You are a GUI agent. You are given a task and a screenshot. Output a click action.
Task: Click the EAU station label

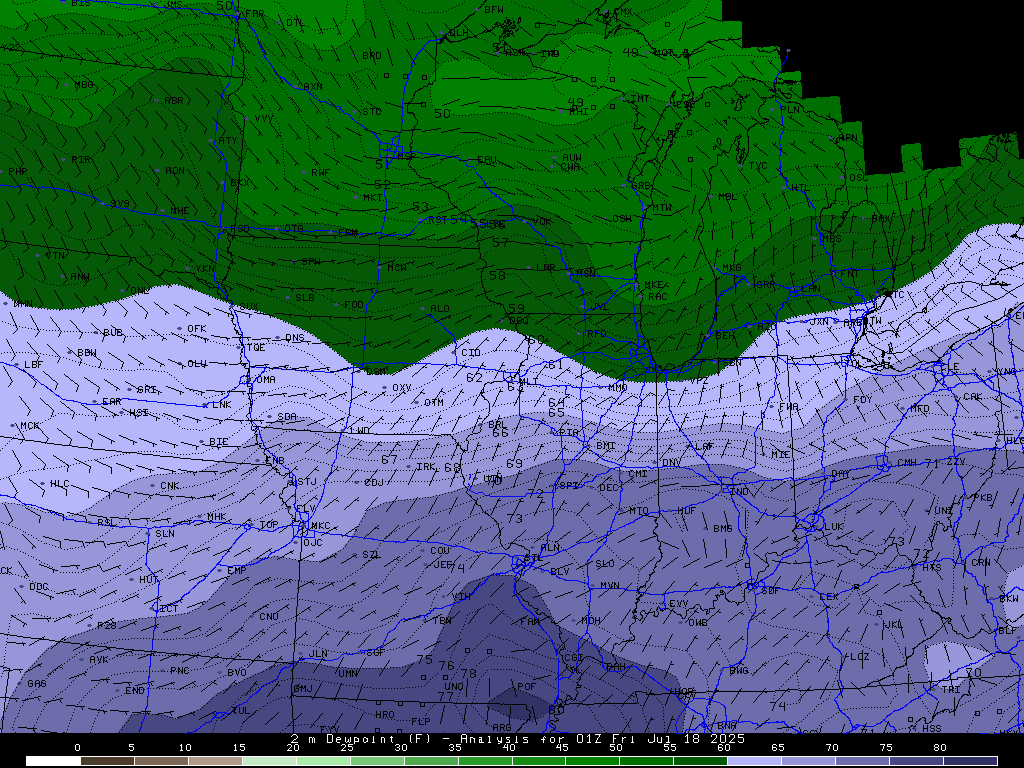(x=487, y=160)
